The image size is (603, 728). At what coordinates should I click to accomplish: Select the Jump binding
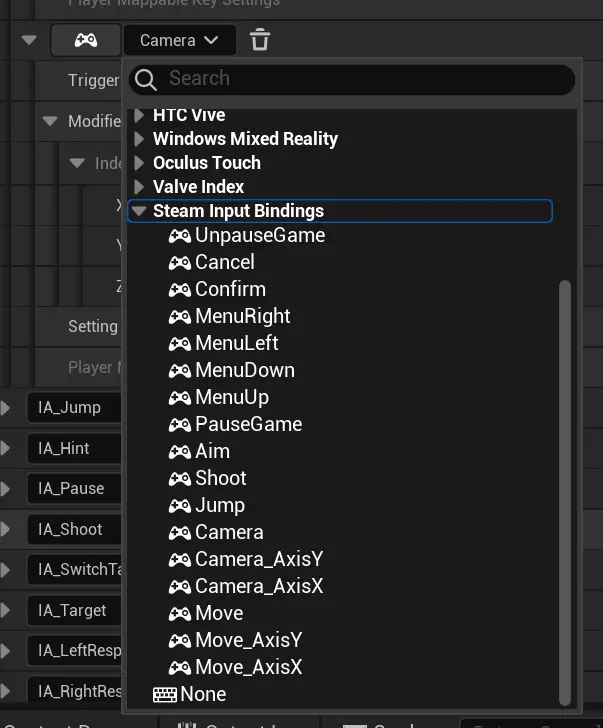point(220,505)
